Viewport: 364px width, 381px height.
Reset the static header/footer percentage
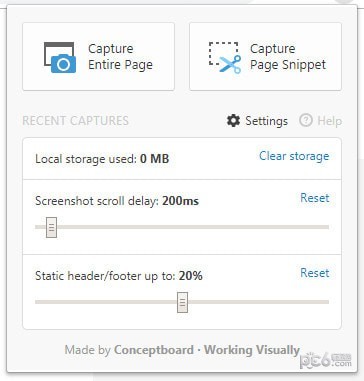coord(315,273)
